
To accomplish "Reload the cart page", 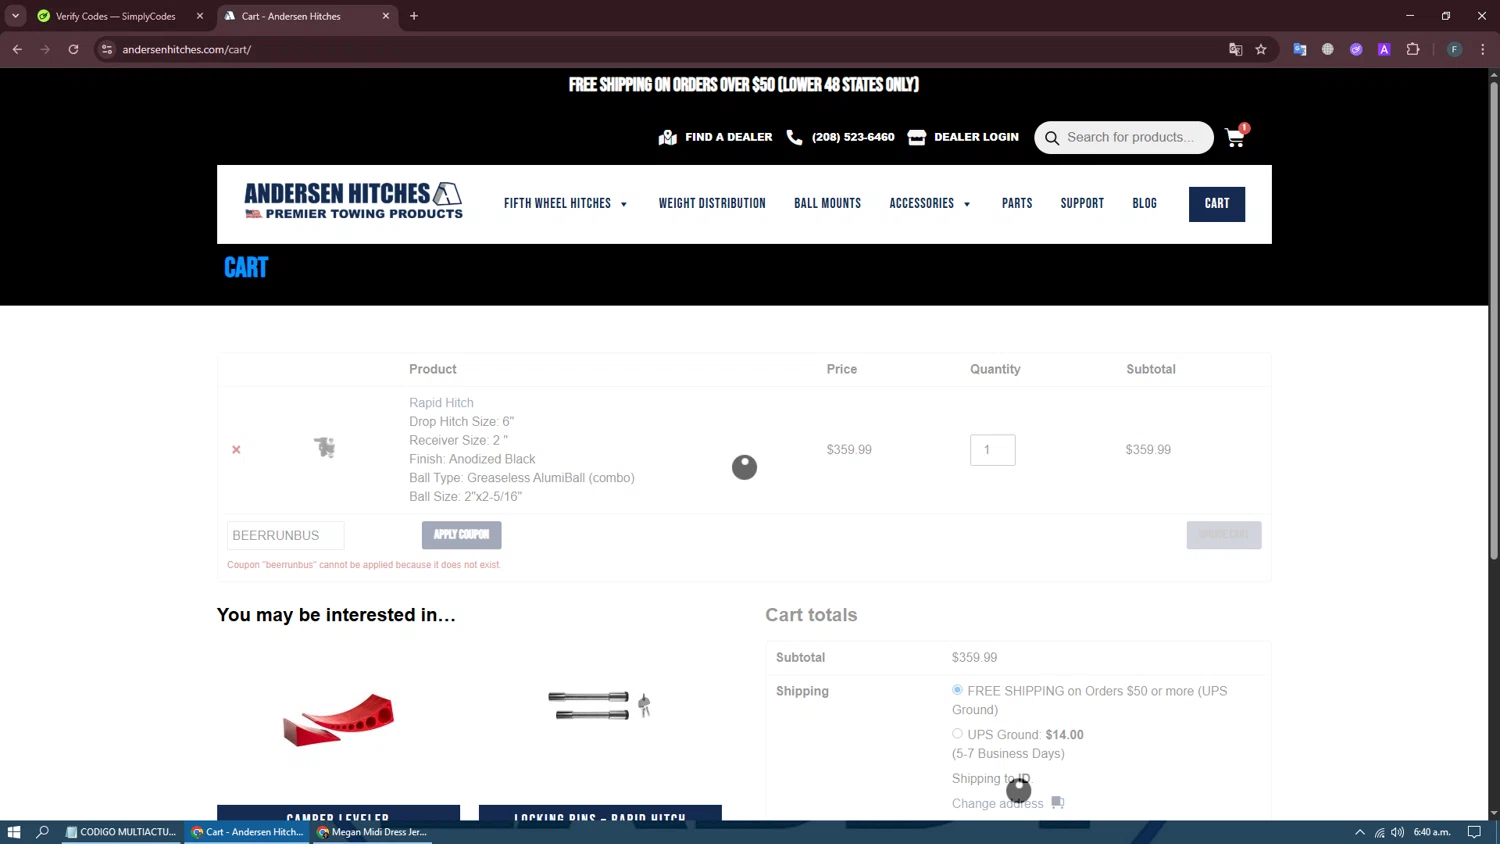I will (x=73, y=49).
